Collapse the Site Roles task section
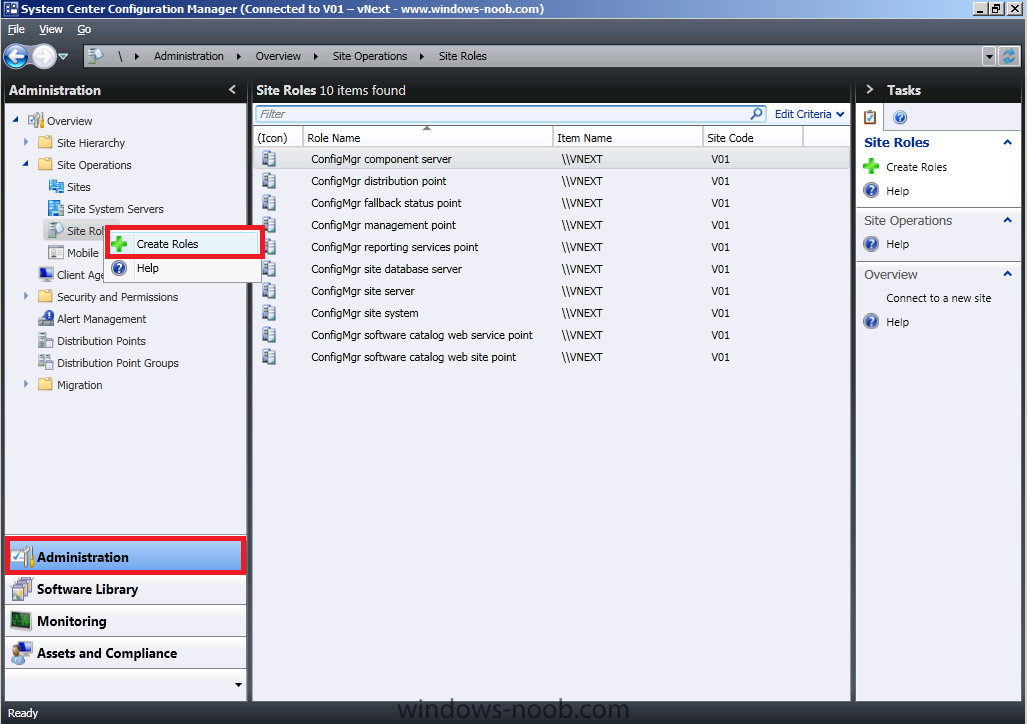 pyautogui.click(x=1007, y=142)
